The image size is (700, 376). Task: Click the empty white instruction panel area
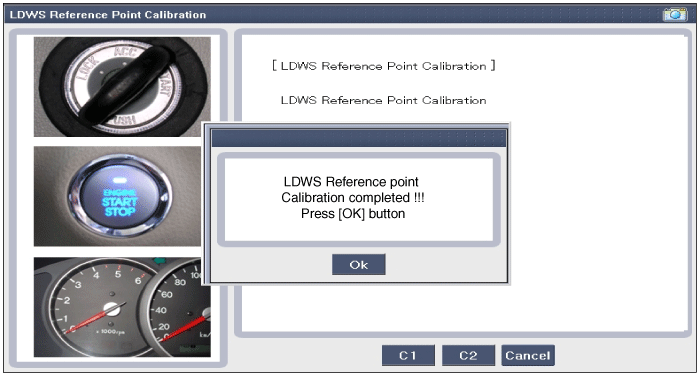tap(598, 201)
